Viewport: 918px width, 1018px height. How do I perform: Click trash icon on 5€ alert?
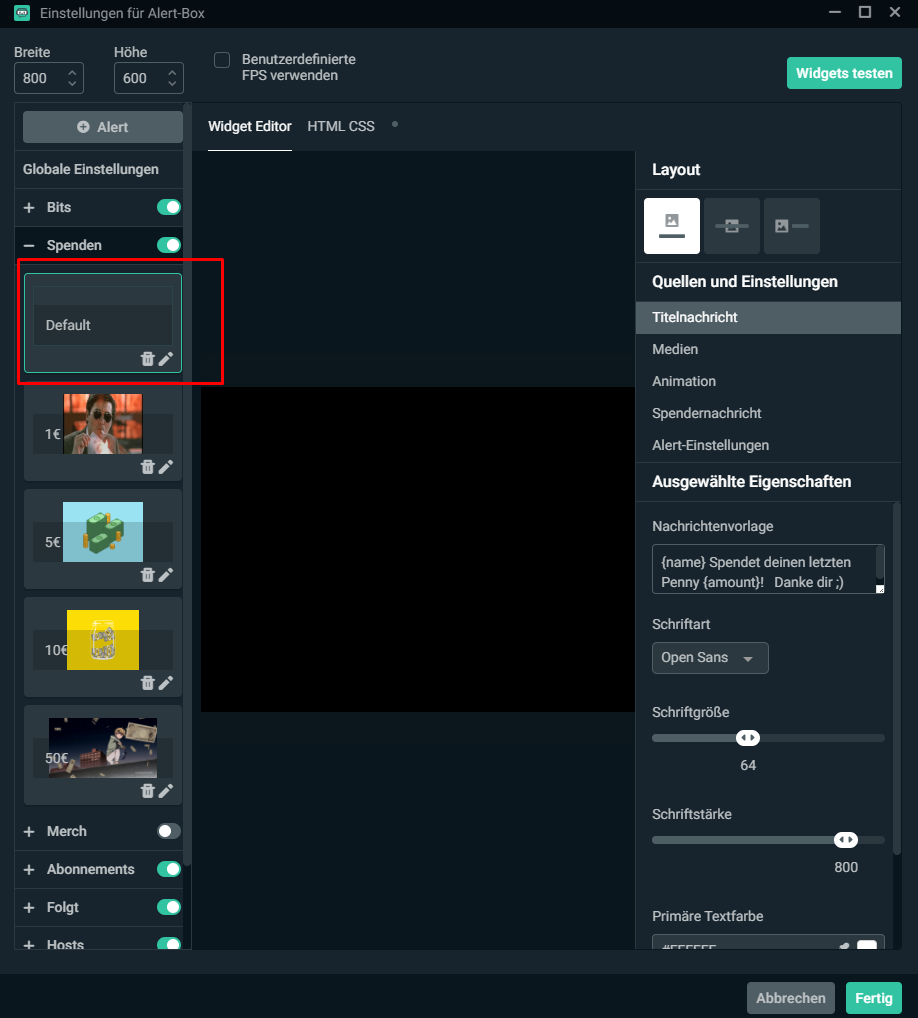coord(148,575)
